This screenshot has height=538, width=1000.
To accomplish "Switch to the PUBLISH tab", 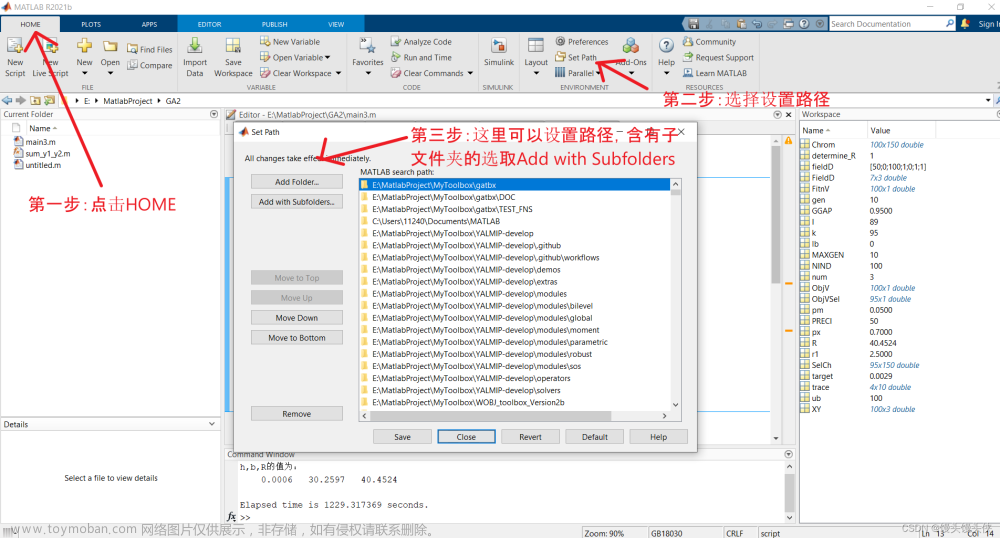I will point(274,24).
